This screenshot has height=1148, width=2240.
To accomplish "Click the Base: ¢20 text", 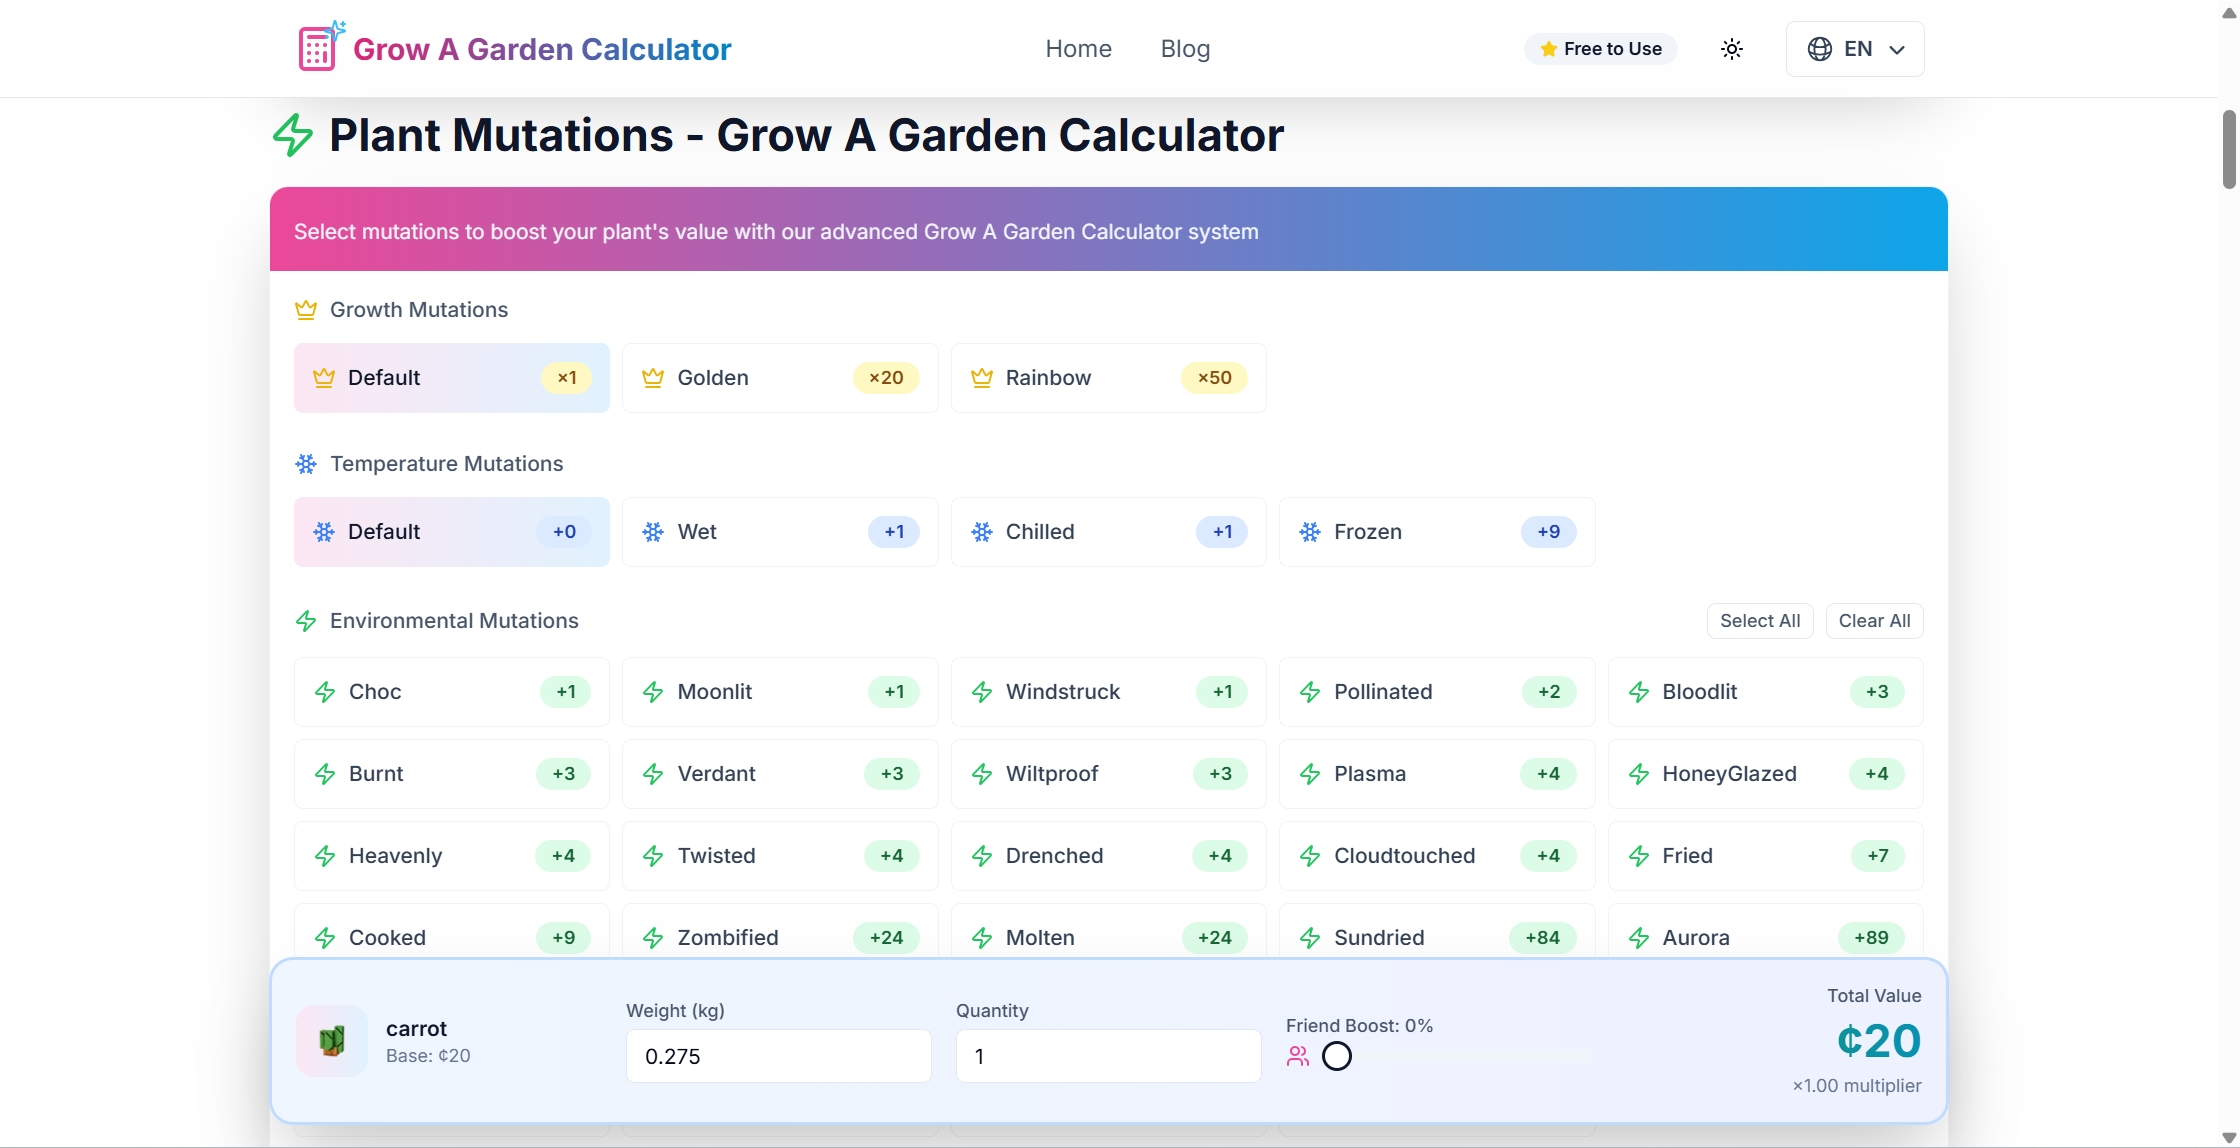I will 428,1056.
